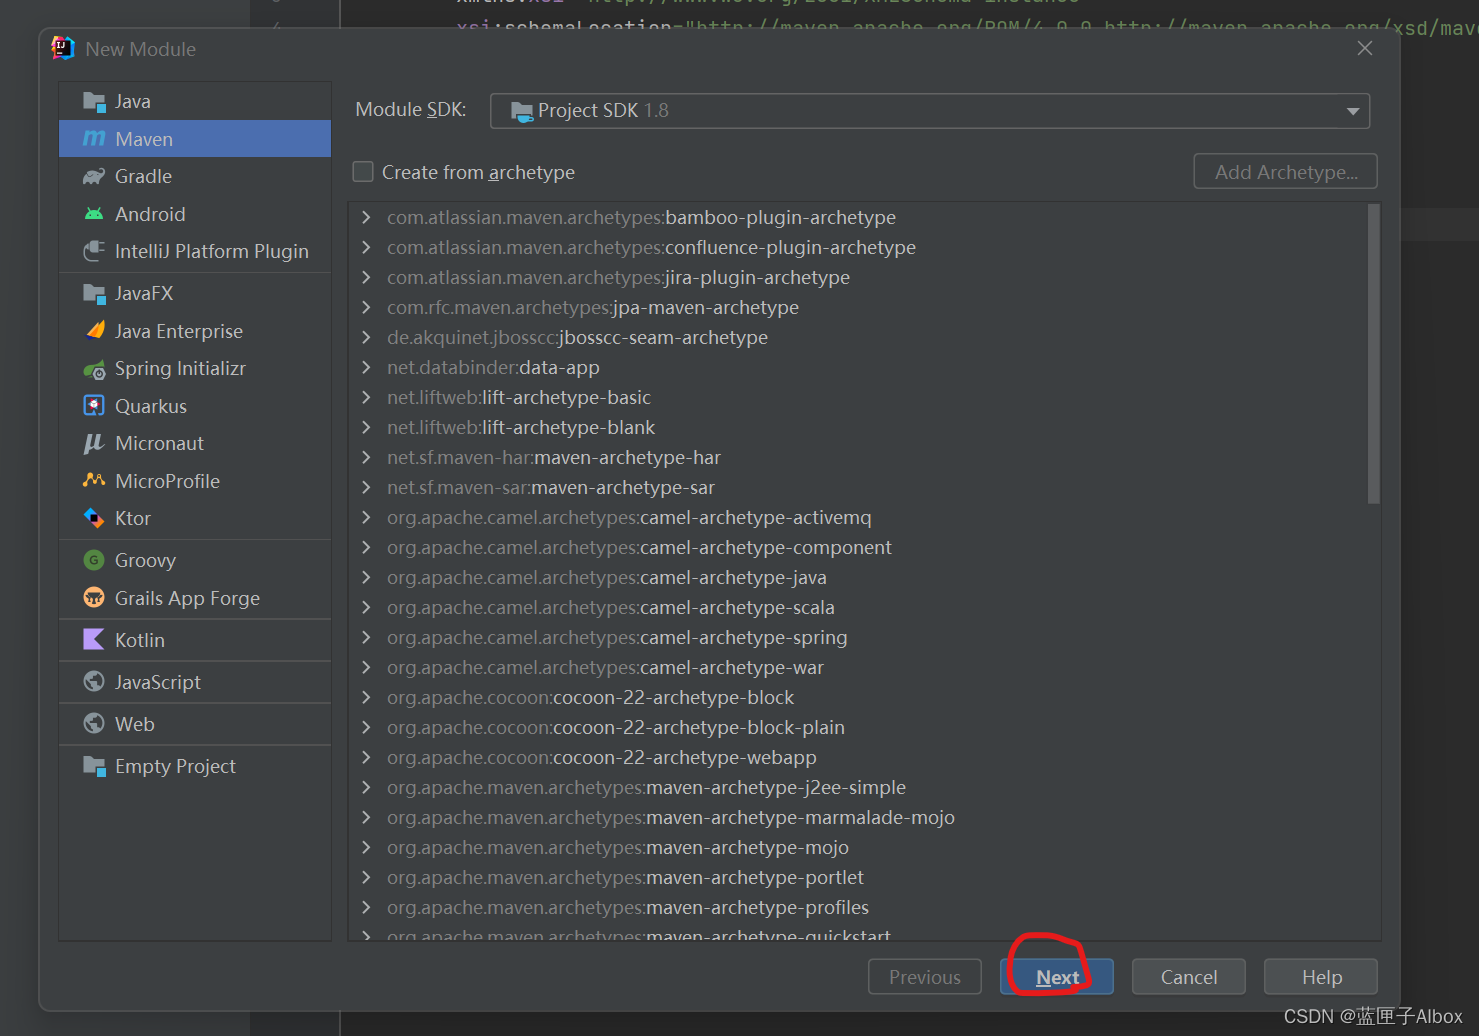Image resolution: width=1479 pixels, height=1036 pixels.
Task: Expand camel-archetype-activemq entry
Action: click(x=366, y=517)
